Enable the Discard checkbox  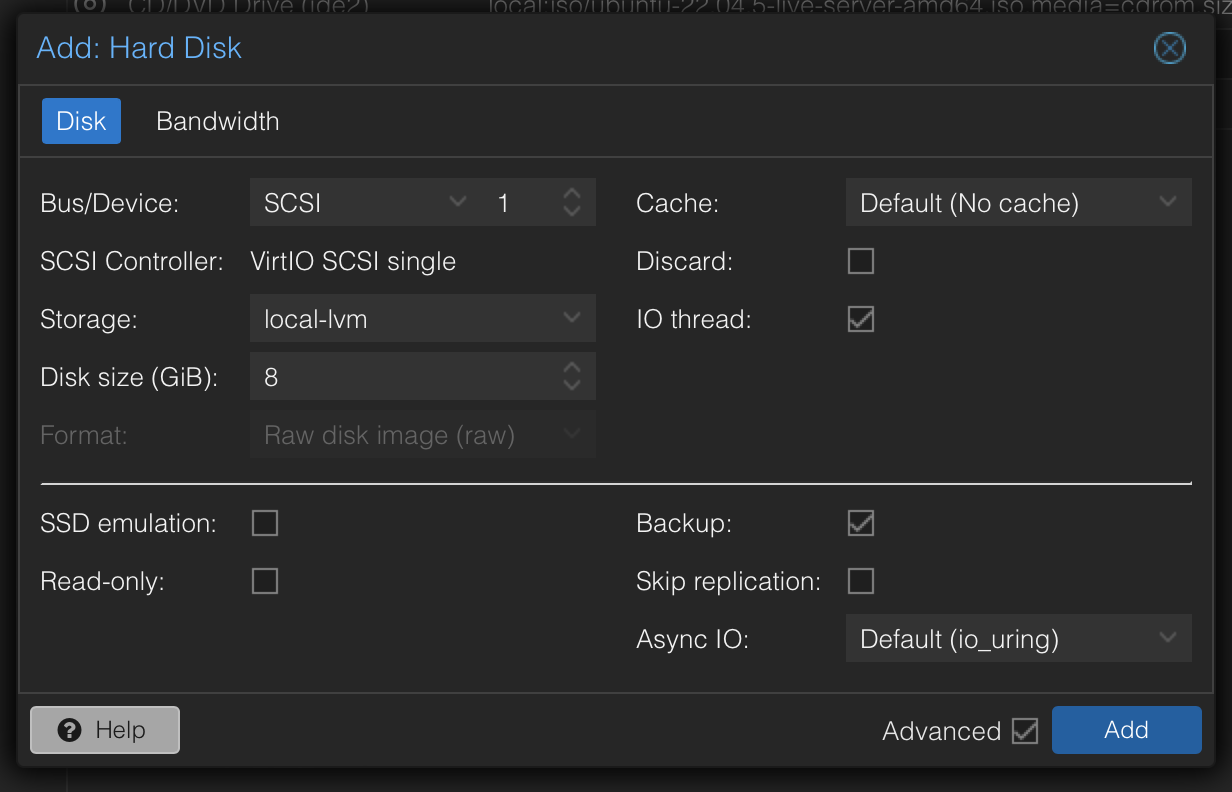coord(860,262)
